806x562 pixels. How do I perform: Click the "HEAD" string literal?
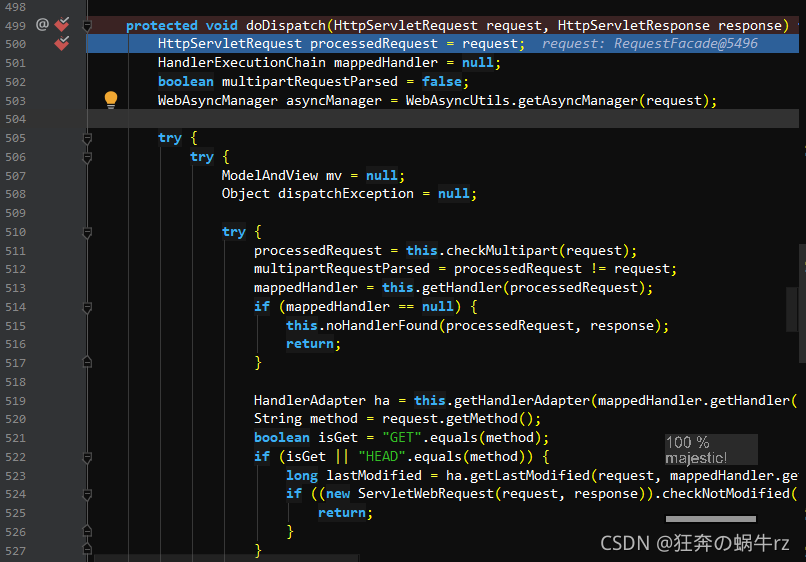click(382, 456)
